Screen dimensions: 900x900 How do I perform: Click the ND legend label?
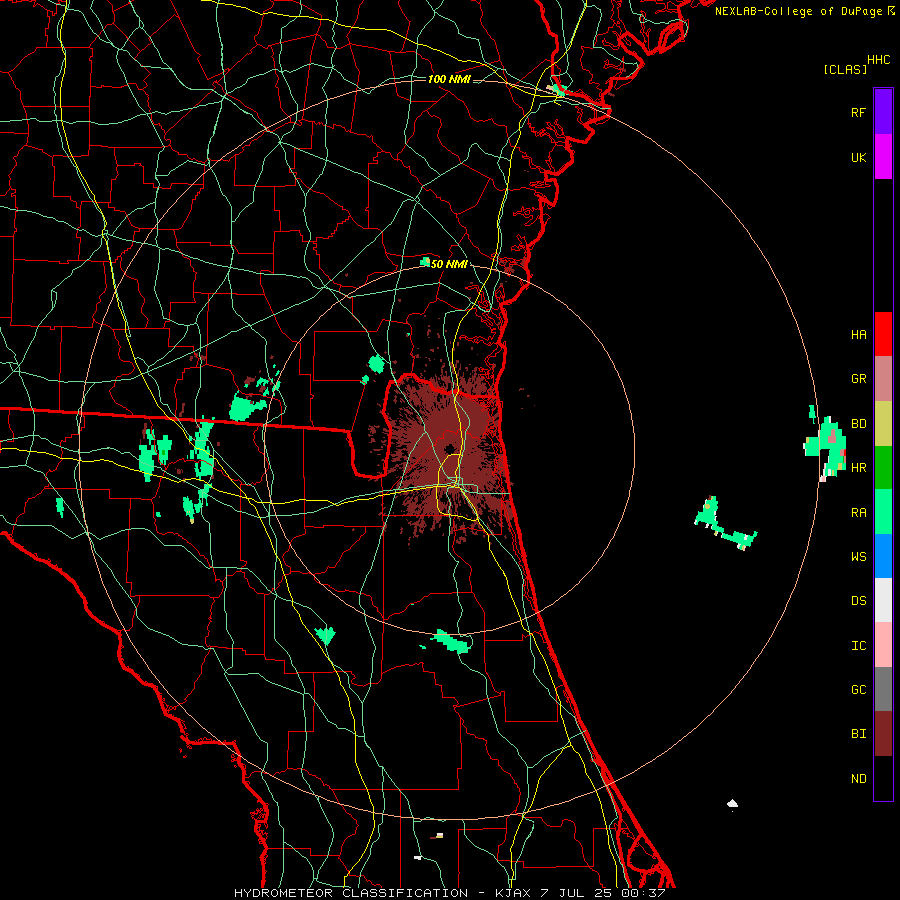pos(858,779)
